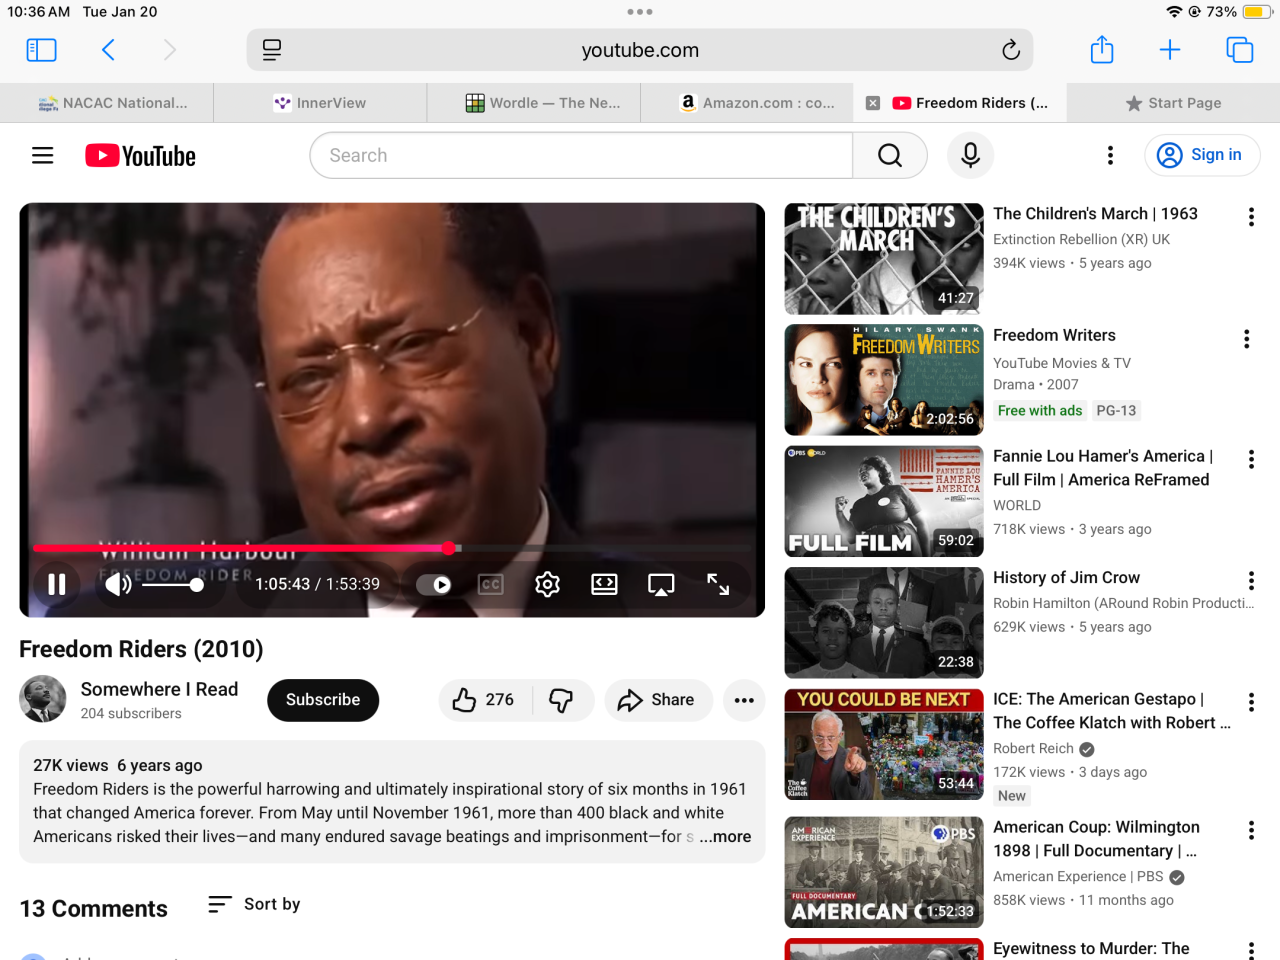Screen dimensions: 1280x960
Task: Sign in to YouTube
Action: point(1202,155)
